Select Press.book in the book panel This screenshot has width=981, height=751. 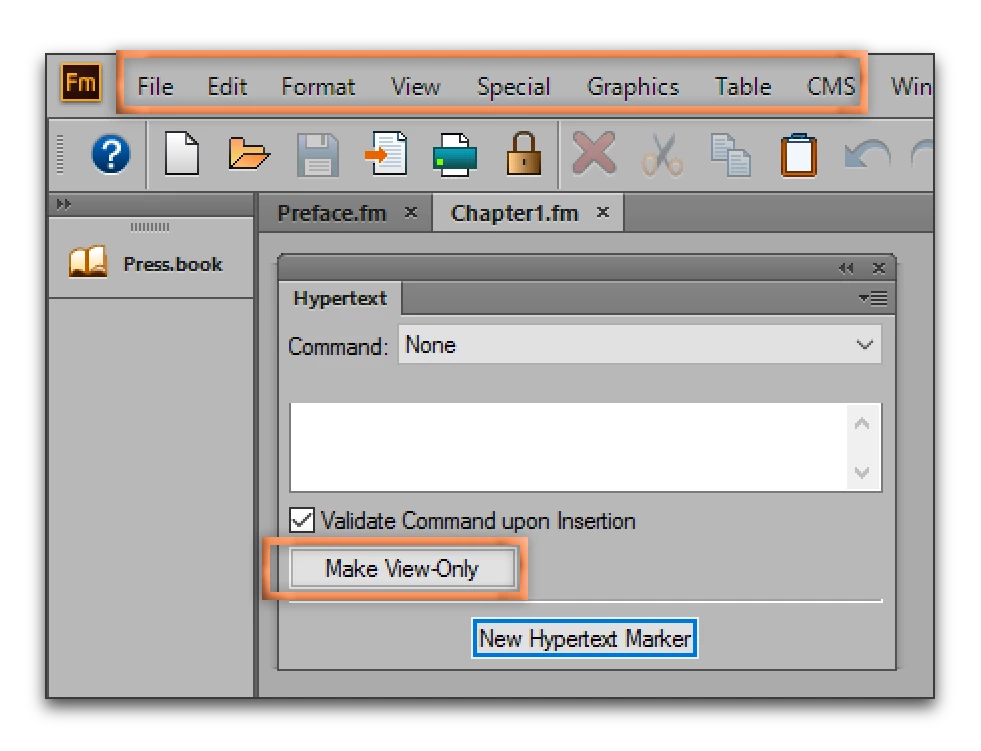coord(173,264)
